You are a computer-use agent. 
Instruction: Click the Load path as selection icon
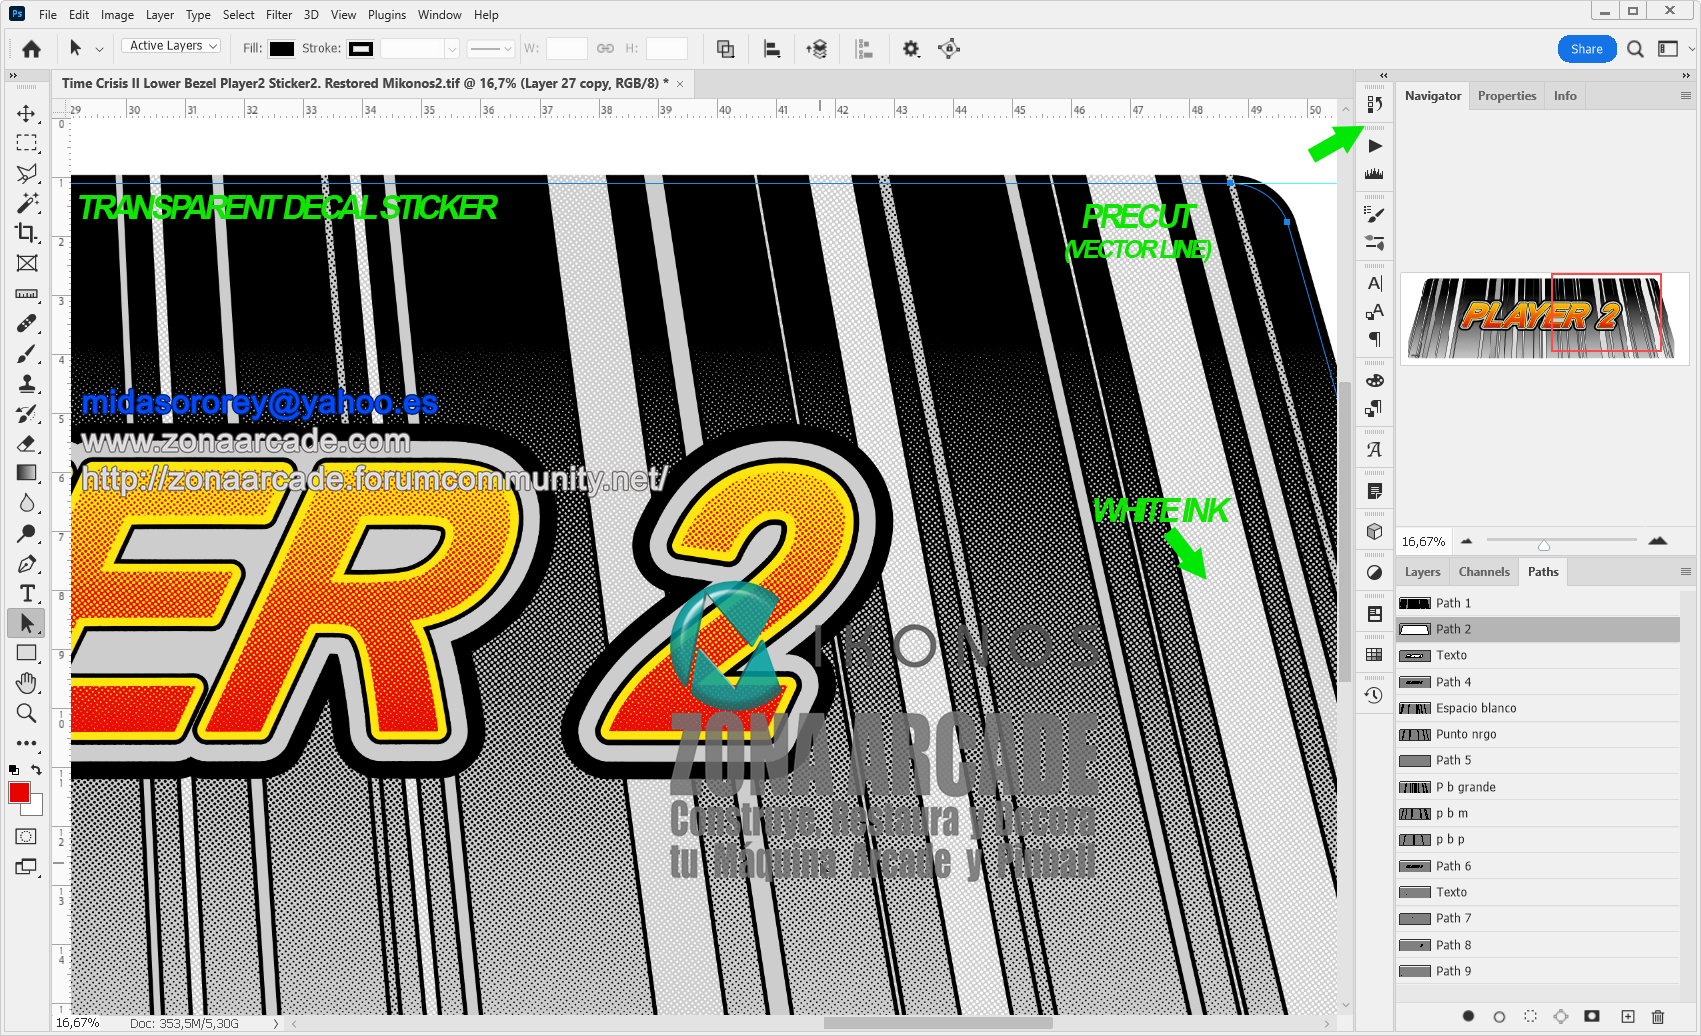1530,1016
